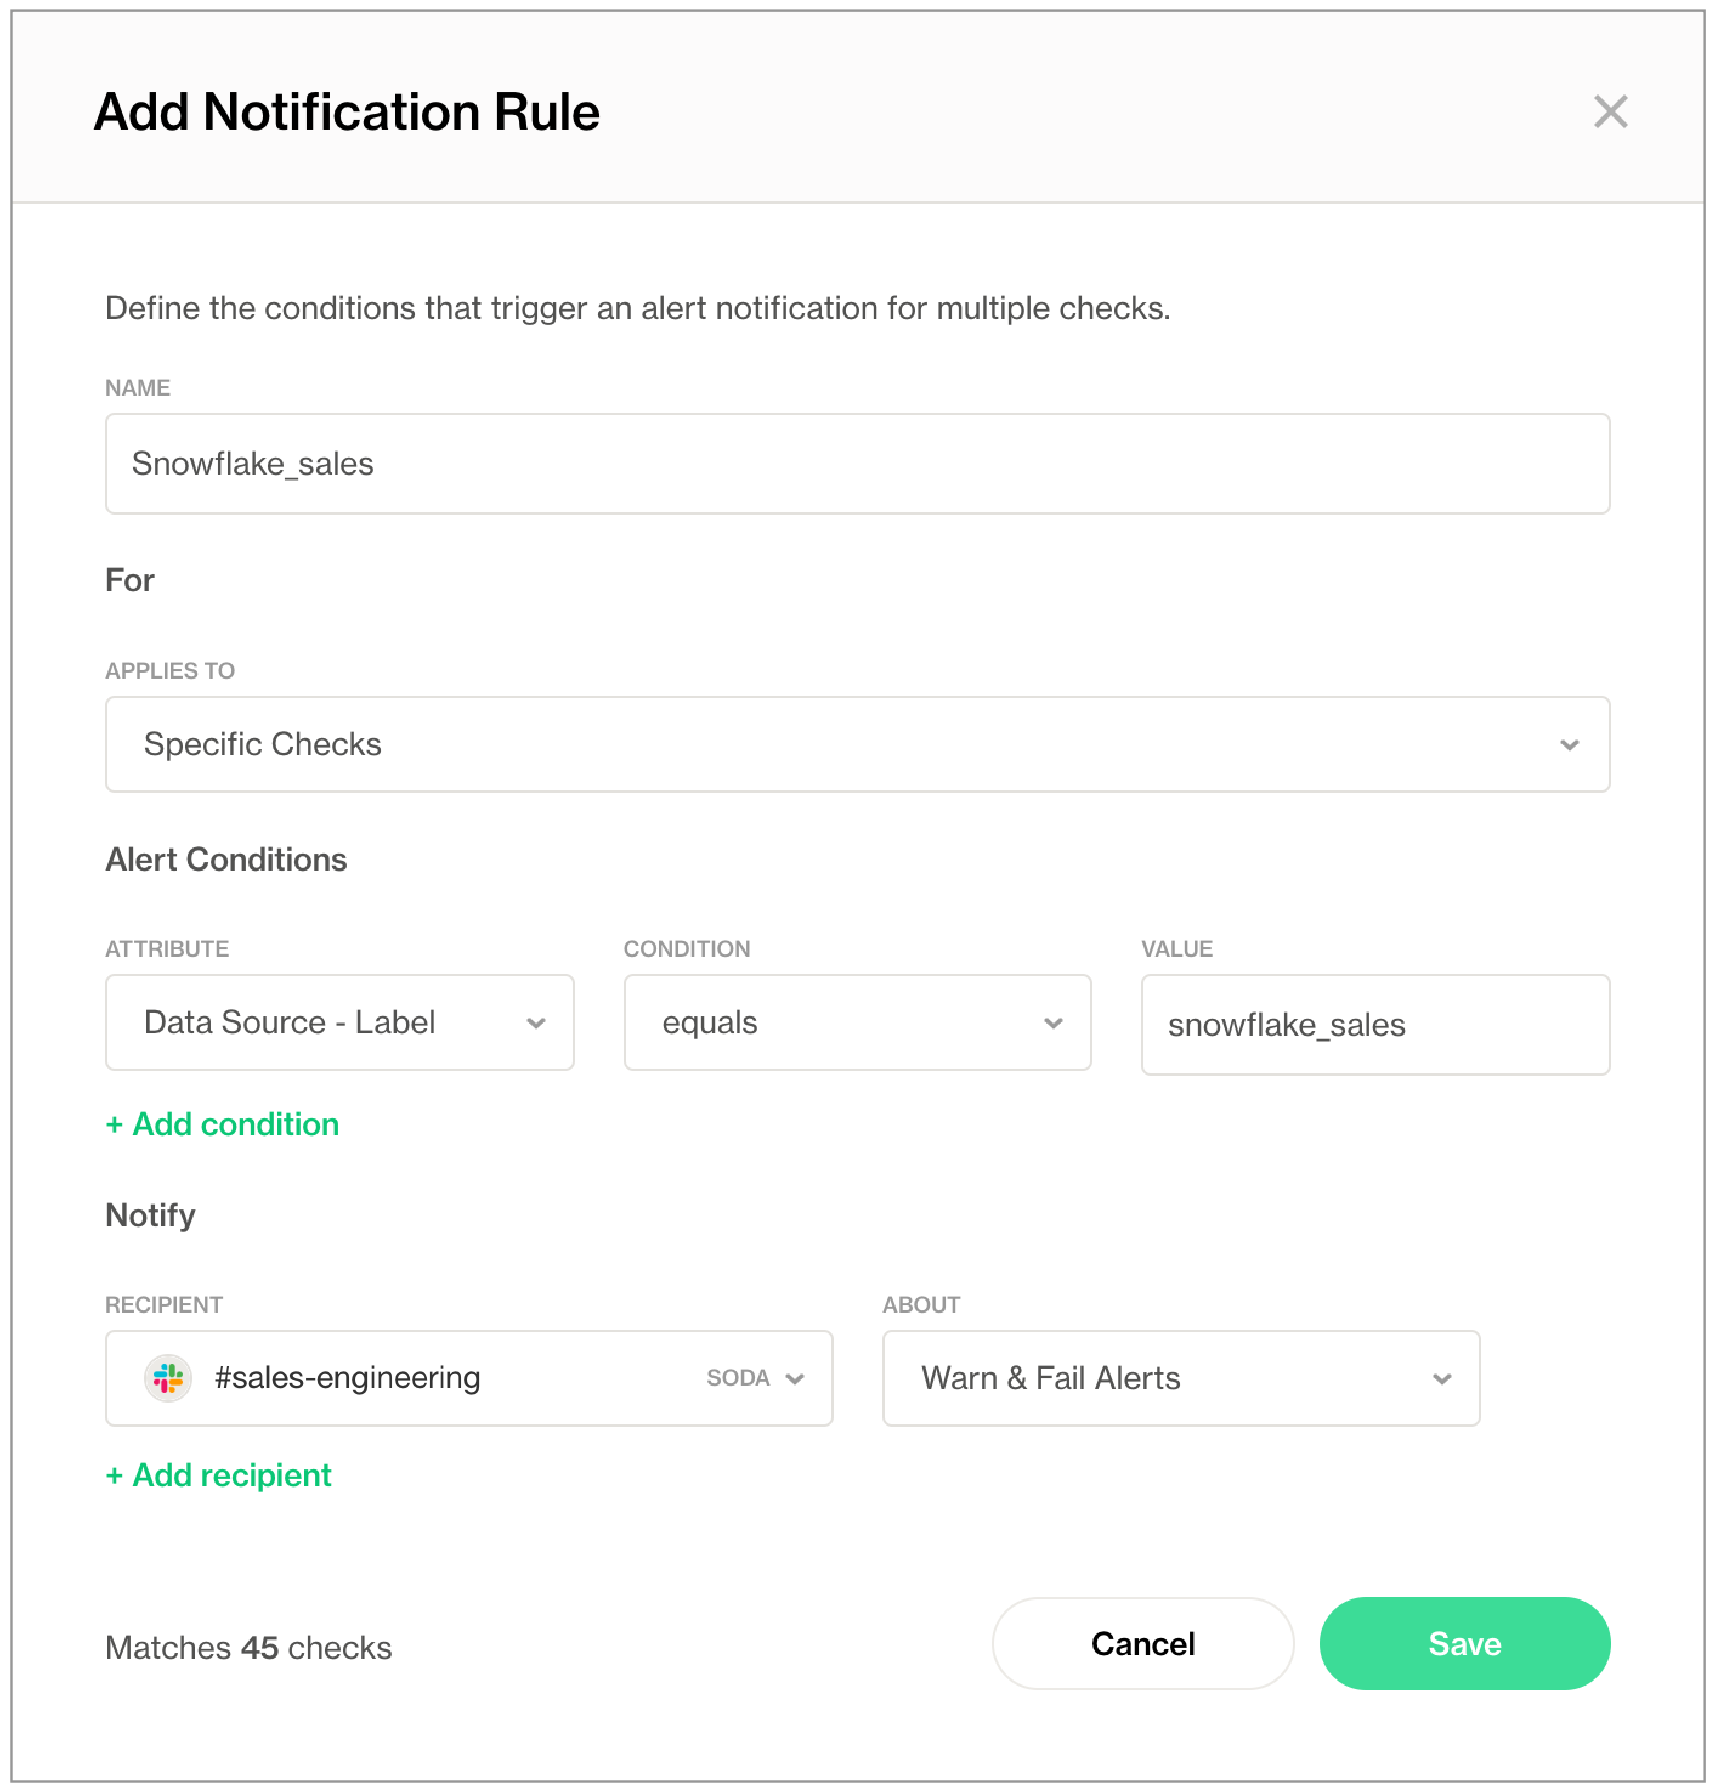Image resolution: width=1716 pixels, height=1792 pixels.
Task: Expand the Warn & Fail Alerts dropdown
Action: click(1180, 1378)
